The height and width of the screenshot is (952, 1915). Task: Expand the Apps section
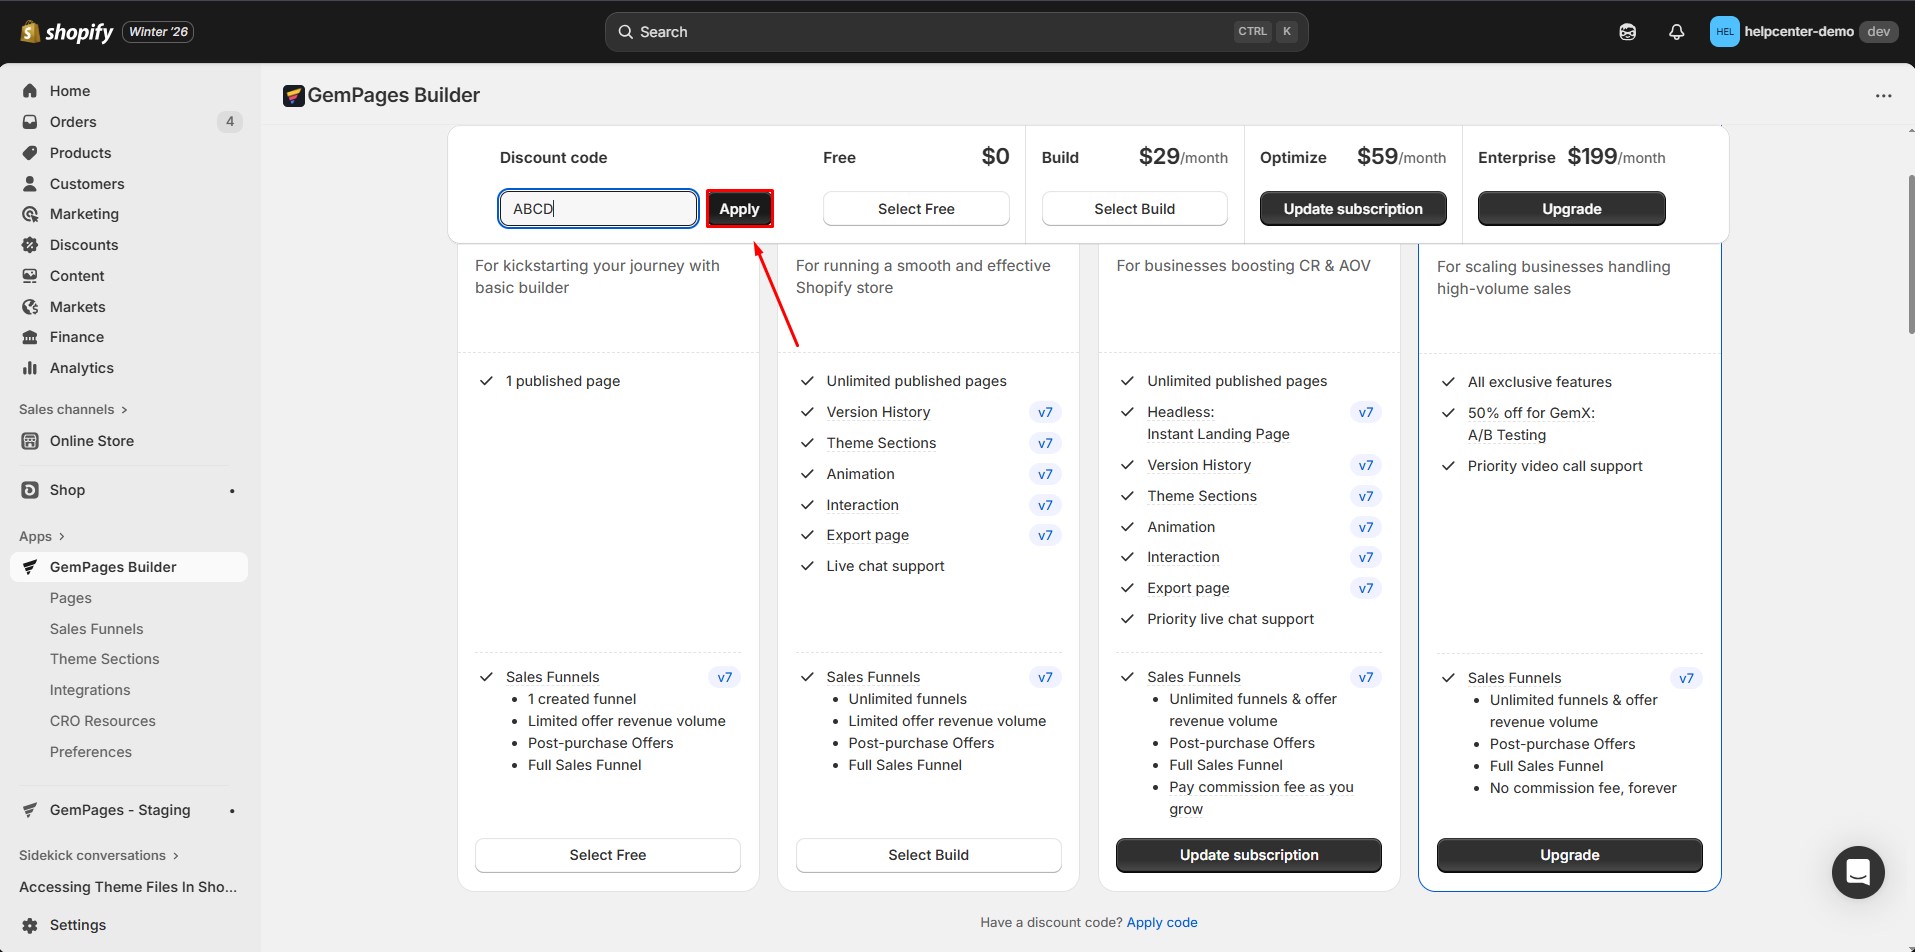(x=42, y=536)
